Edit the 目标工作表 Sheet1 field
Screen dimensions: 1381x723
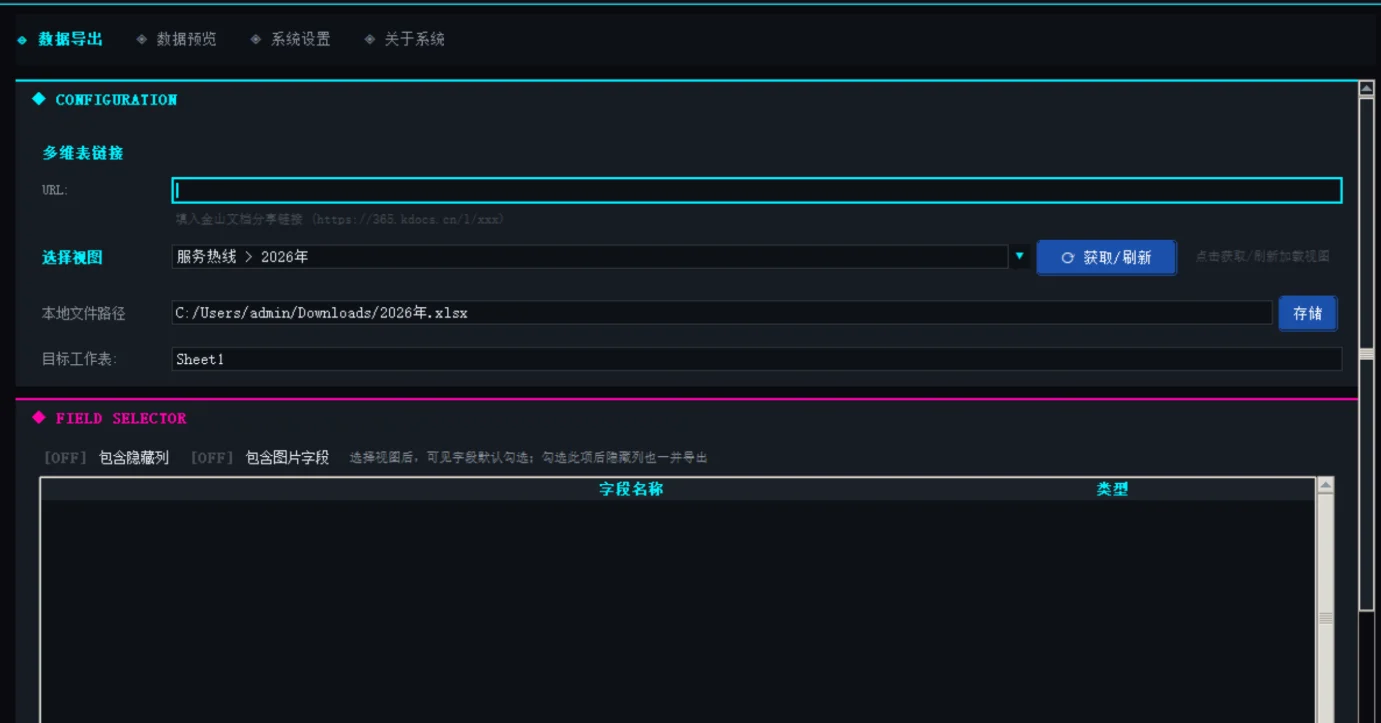757,359
